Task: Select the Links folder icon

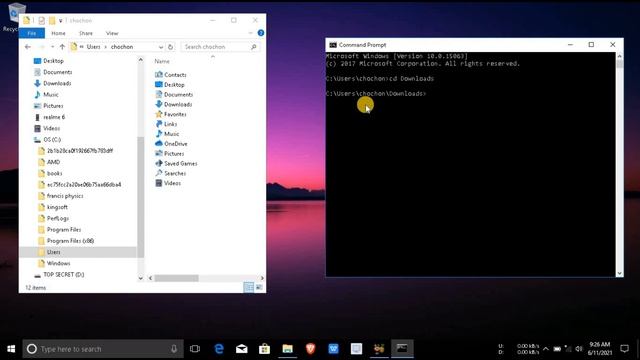Action: [x=159, y=124]
